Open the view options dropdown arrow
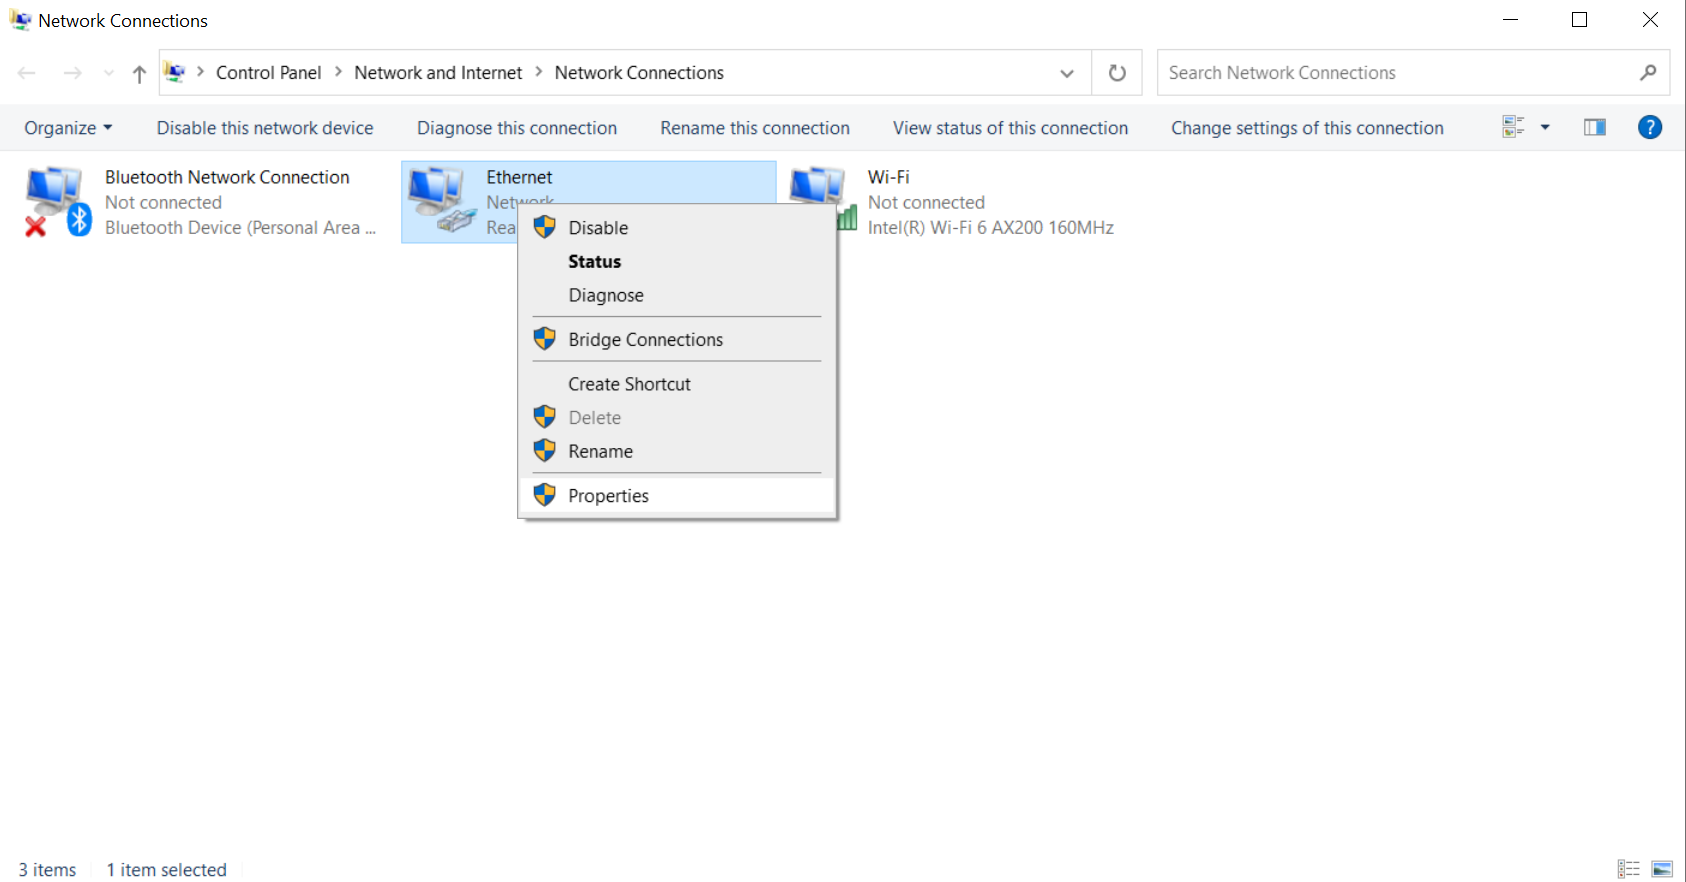 coord(1545,127)
